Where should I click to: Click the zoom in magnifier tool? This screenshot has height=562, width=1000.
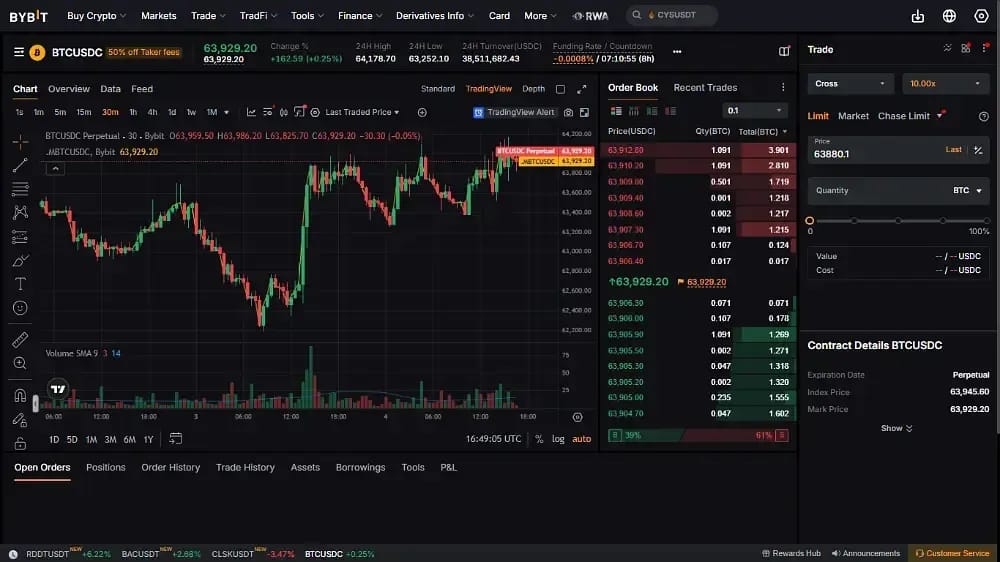pyautogui.click(x=20, y=363)
